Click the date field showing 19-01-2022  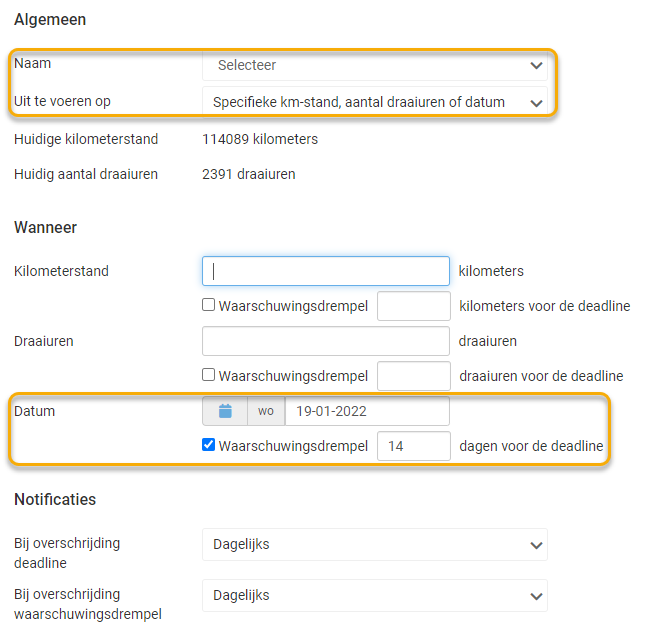pos(366,411)
